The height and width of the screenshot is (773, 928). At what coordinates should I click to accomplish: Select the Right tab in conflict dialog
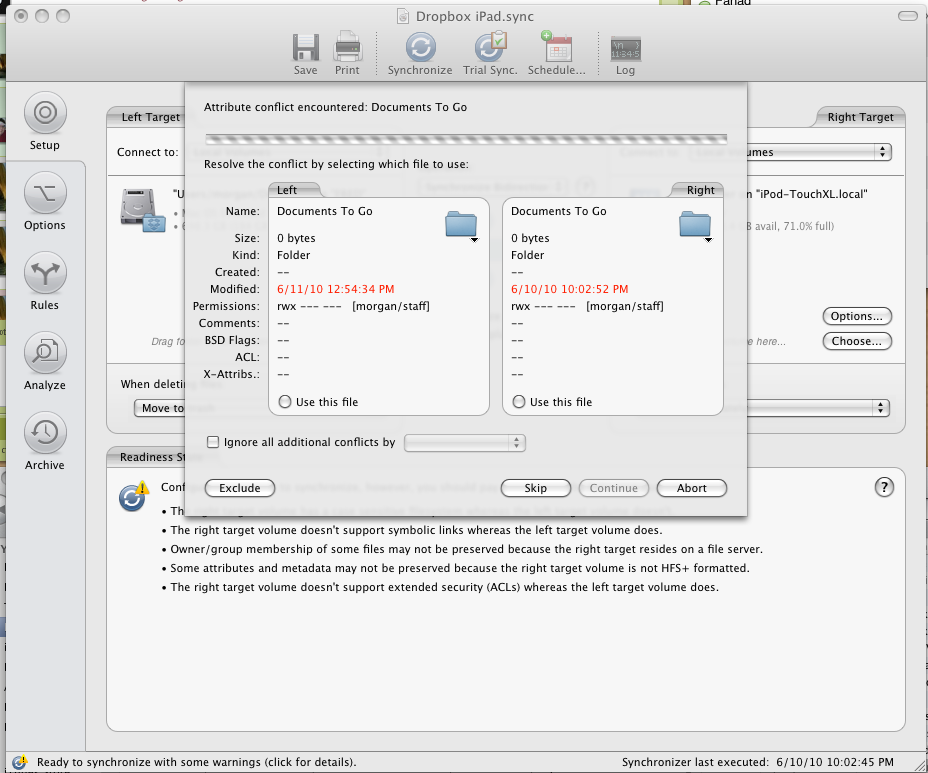coord(701,190)
